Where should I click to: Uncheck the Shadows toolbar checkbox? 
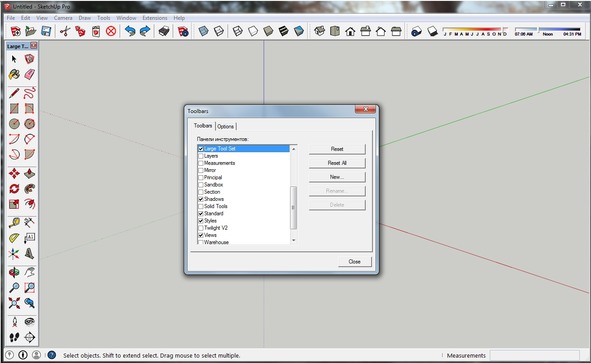click(x=201, y=199)
